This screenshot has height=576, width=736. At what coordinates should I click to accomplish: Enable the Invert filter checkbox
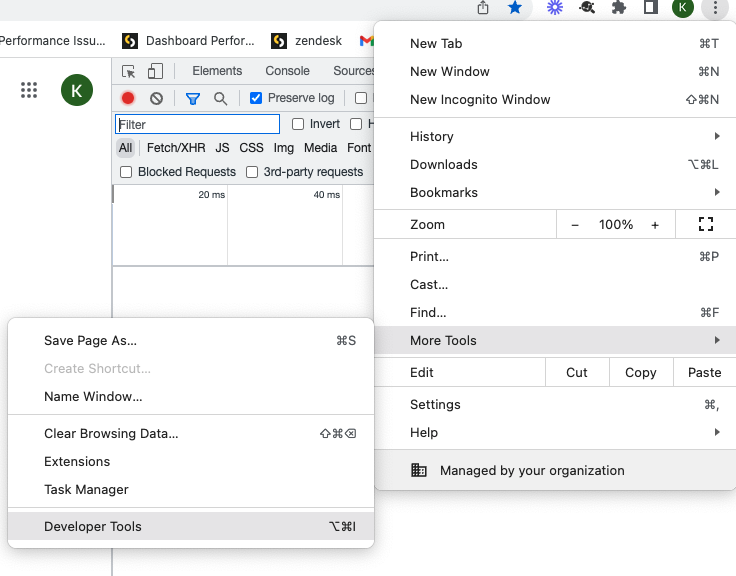coord(298,124)
